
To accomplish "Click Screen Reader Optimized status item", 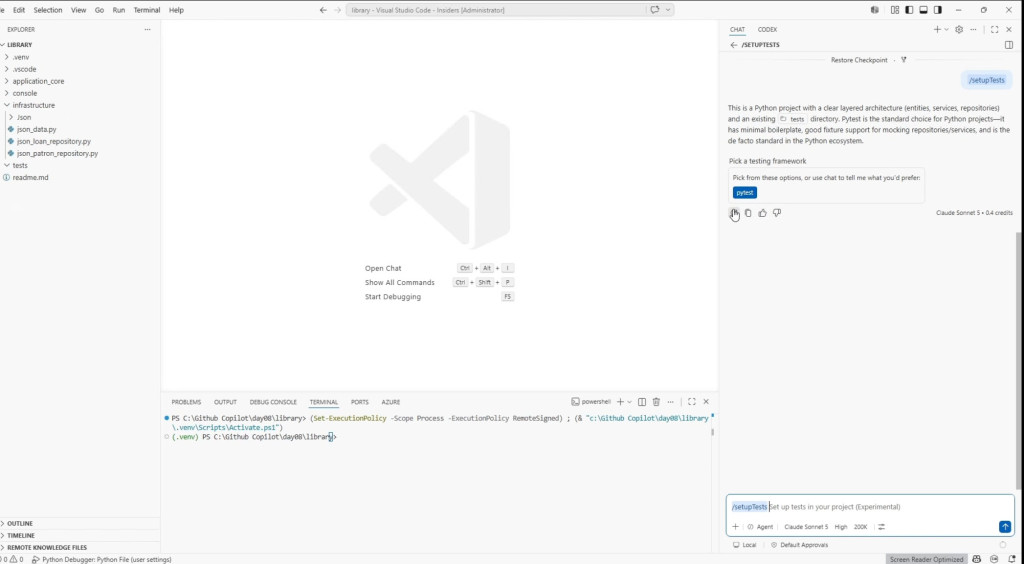I will [x=926, y=559].
